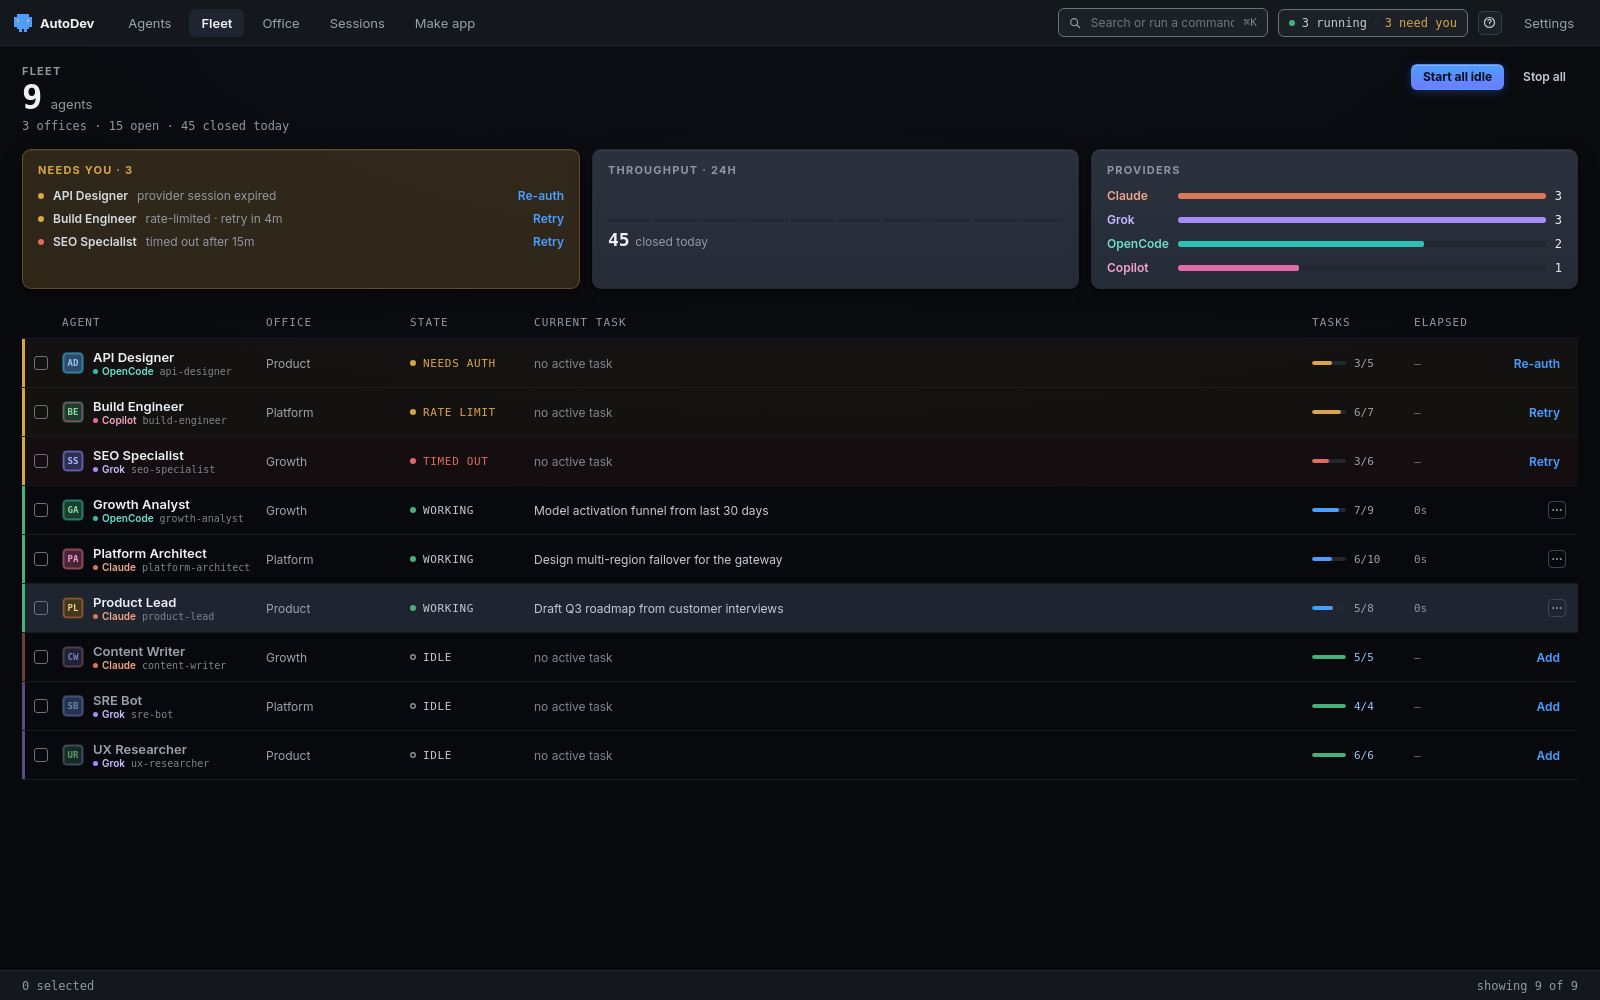
Task: Click the Grok provider usage bar
Action: tap(1362, 220)
